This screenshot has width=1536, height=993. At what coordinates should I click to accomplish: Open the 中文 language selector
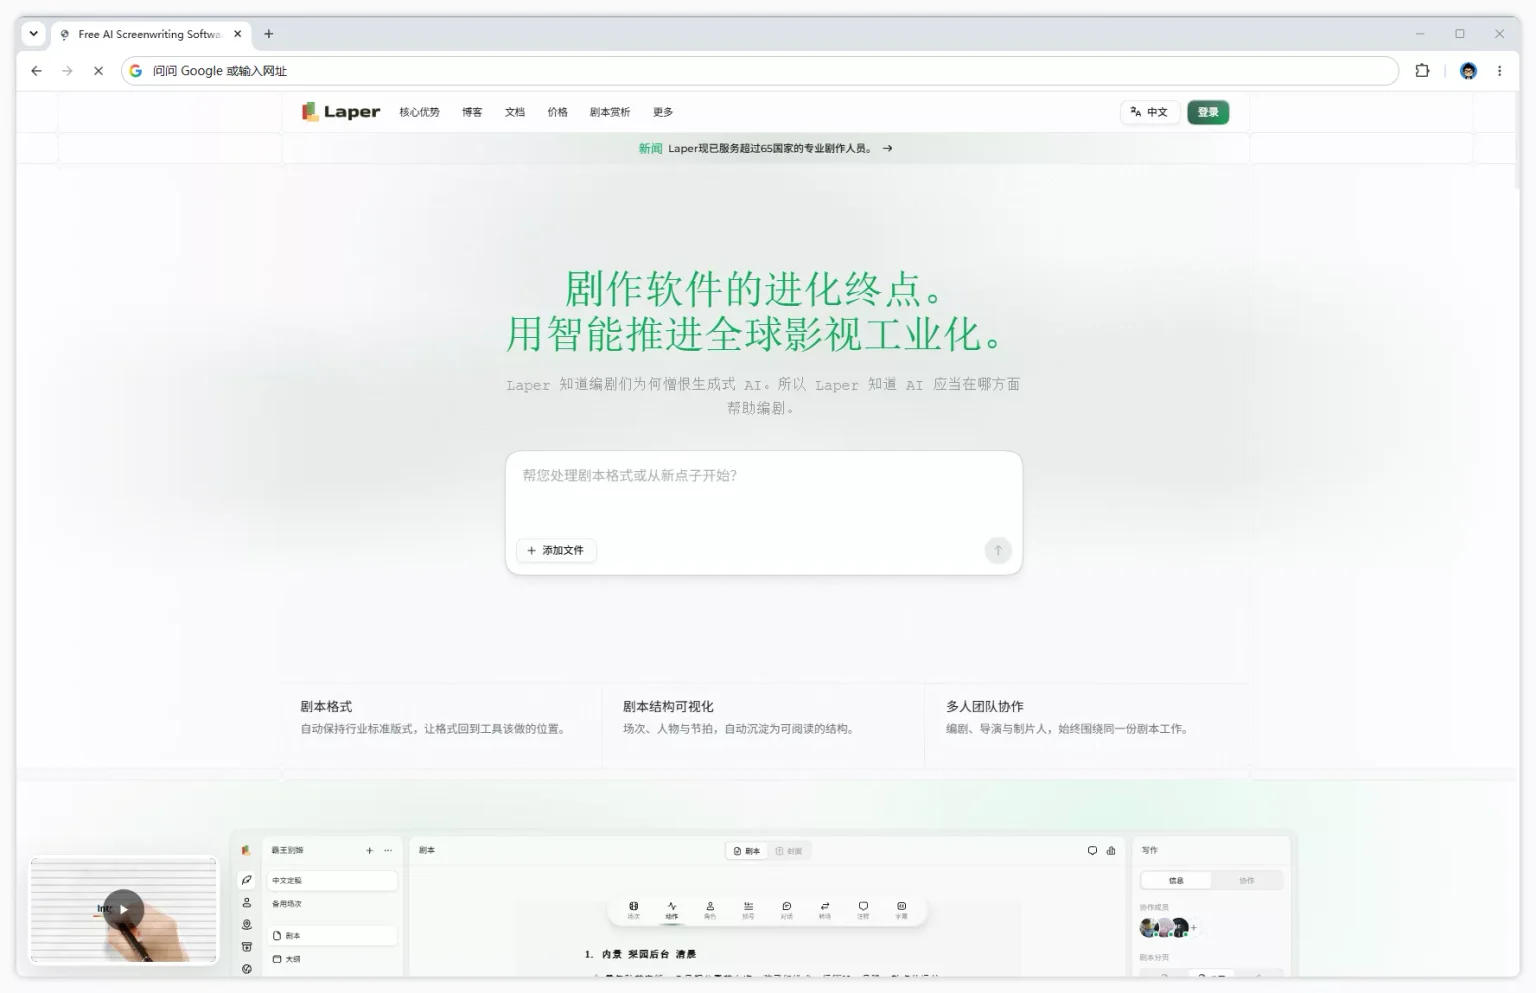(x=1149, y=112)
